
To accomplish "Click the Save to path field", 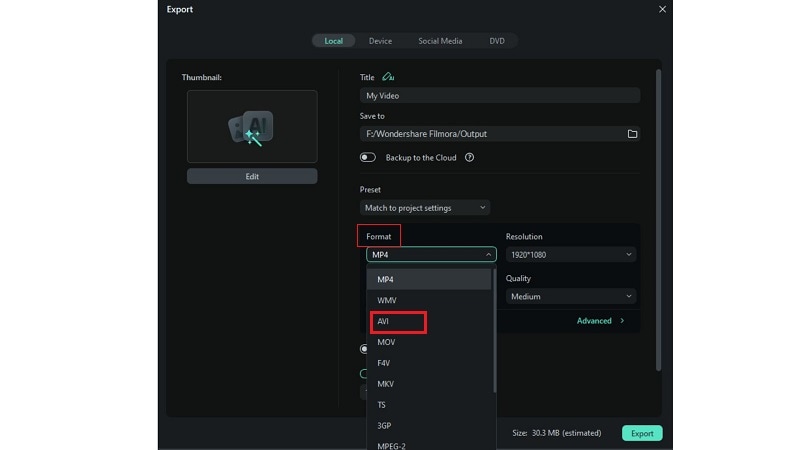I will 499,134.
